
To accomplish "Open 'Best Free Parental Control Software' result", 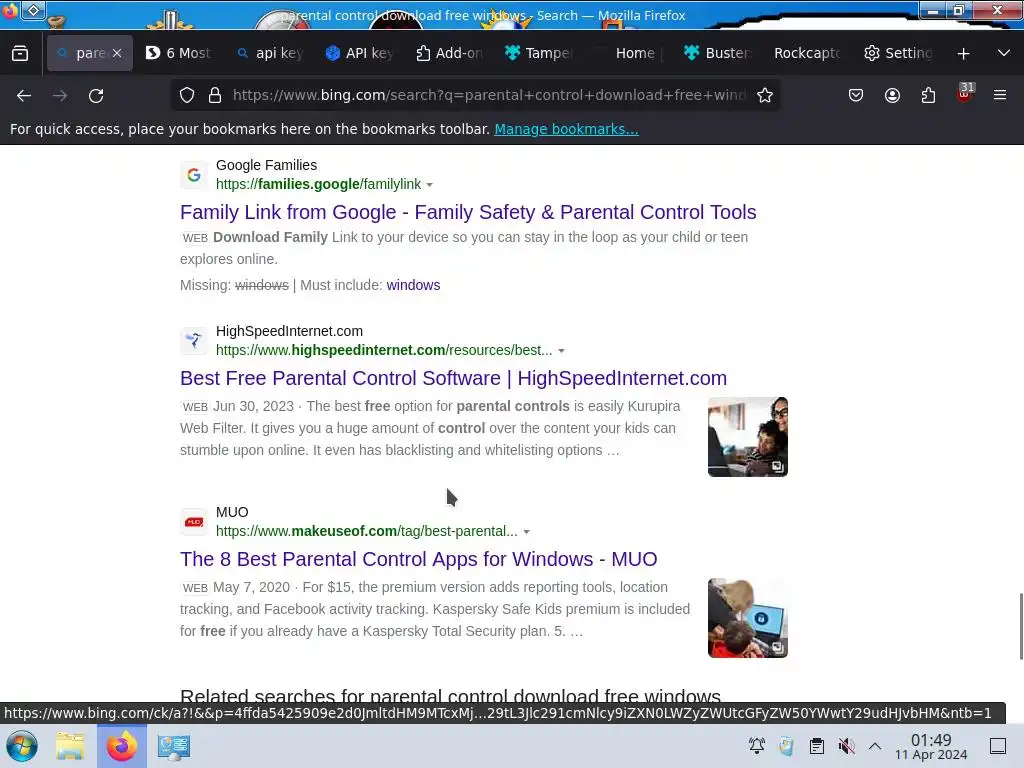I will click(x=453, y=378).
